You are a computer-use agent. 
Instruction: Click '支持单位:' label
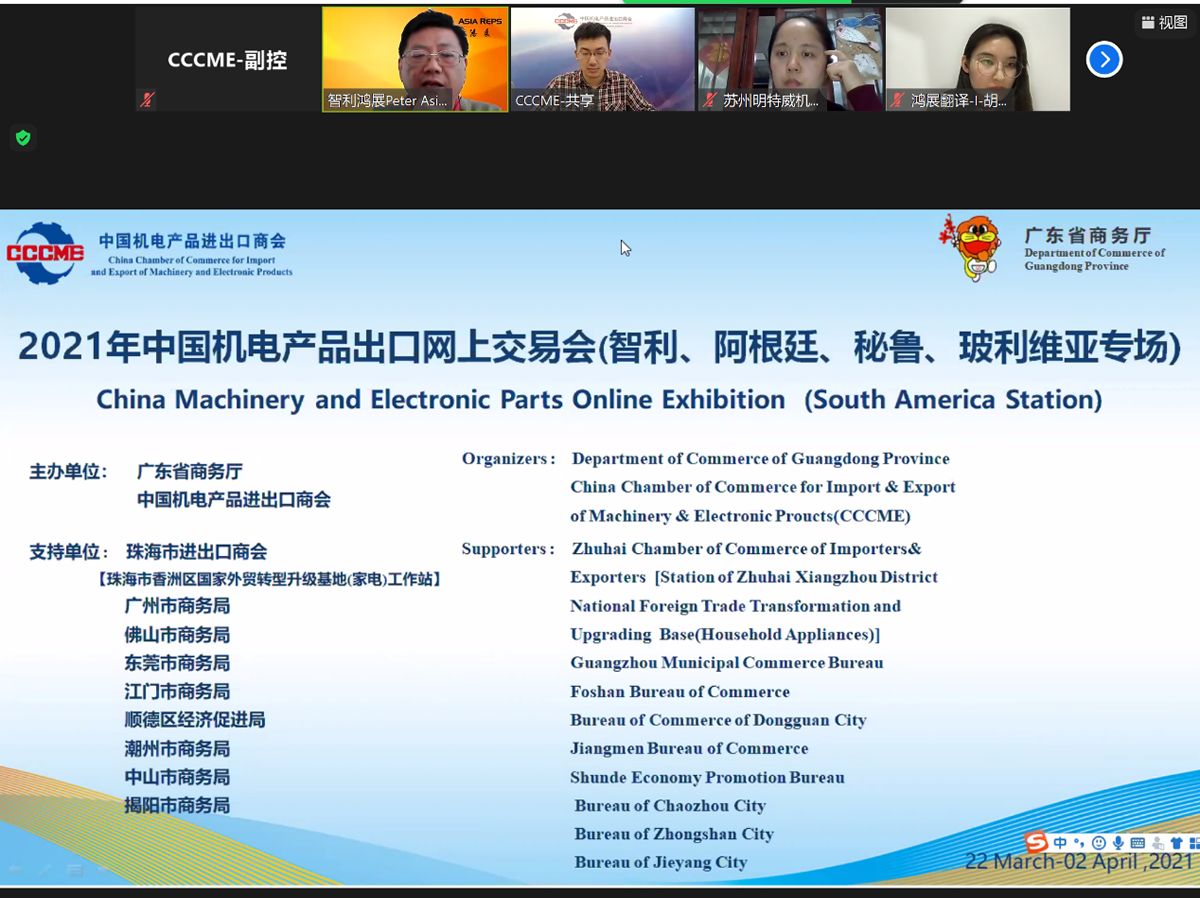[x=68, y=552]
